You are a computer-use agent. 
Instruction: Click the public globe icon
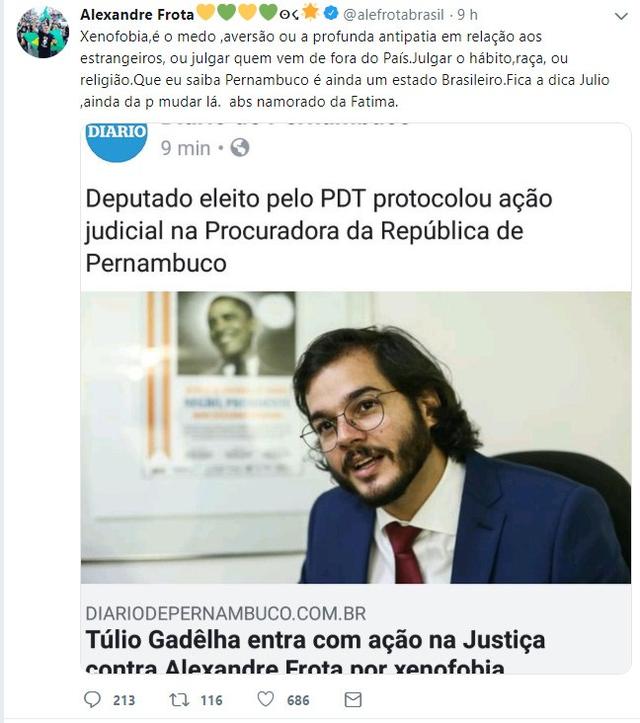click(240, 148)
